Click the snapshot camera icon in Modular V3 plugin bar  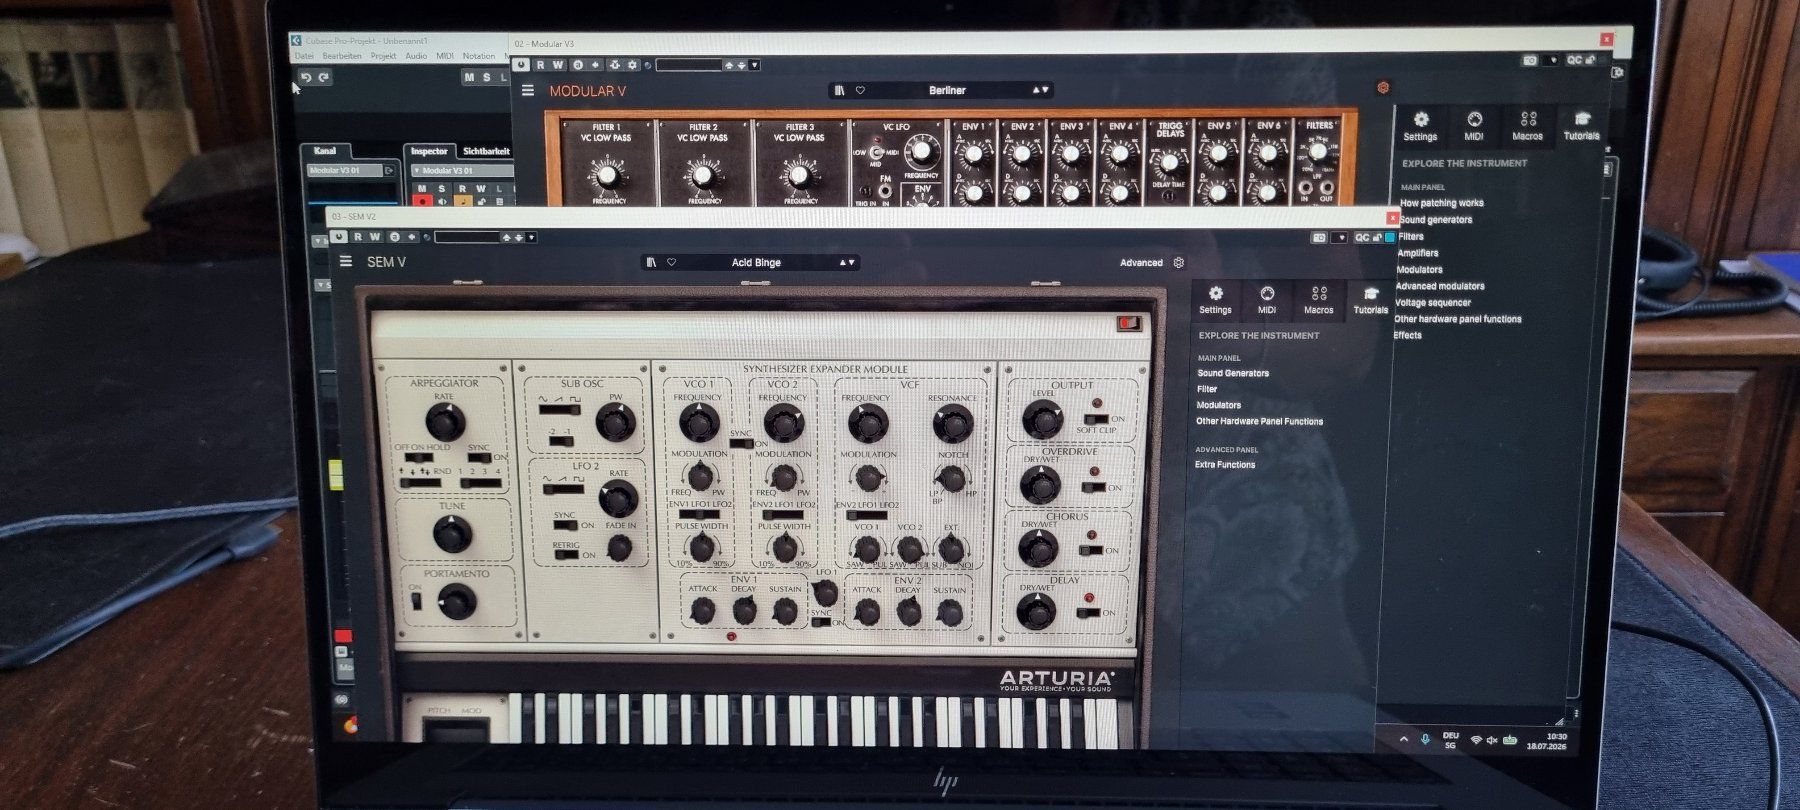pos(1530,60)
